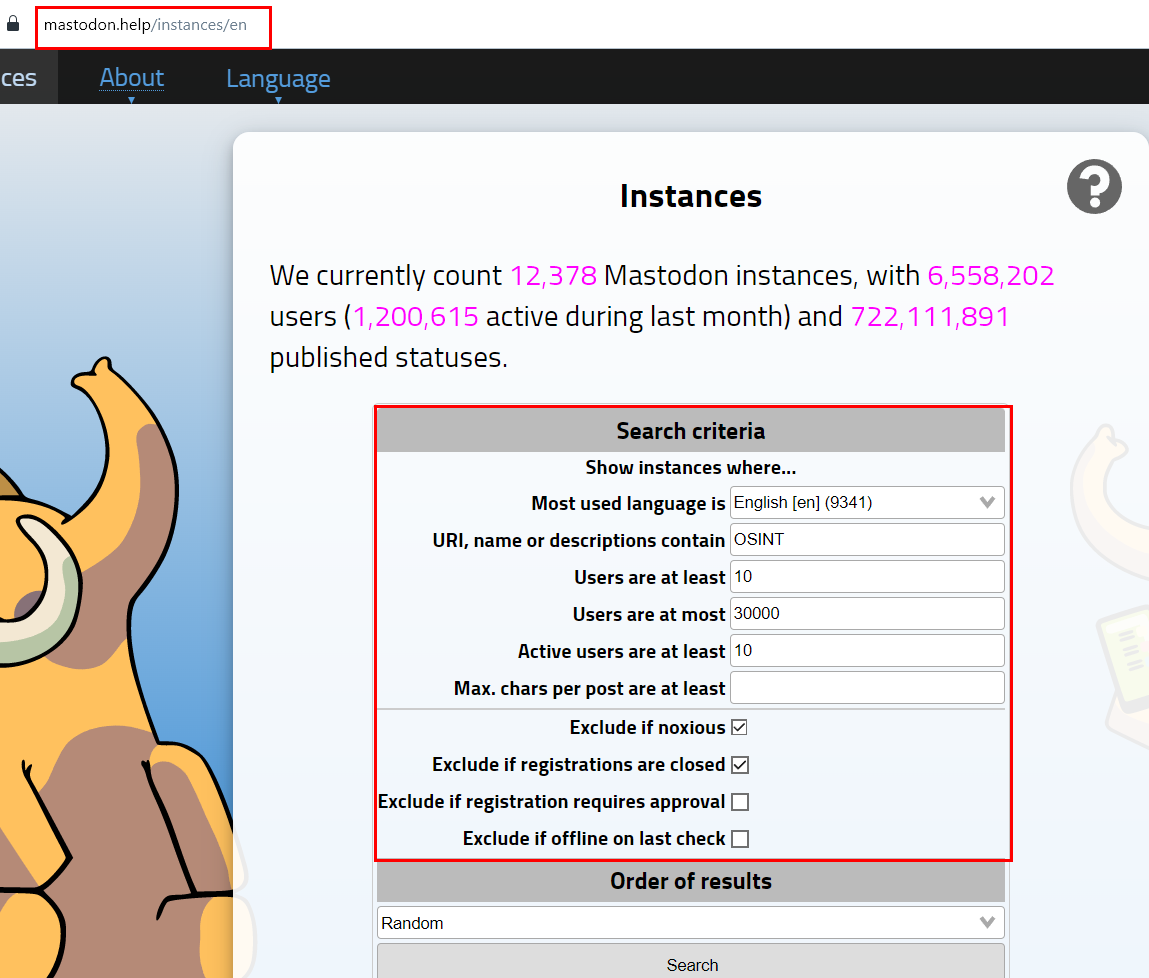Click the Show instances where... label
Image resolution: width=1149 pixels, height=978 pixels.
[x=690, y=467]
